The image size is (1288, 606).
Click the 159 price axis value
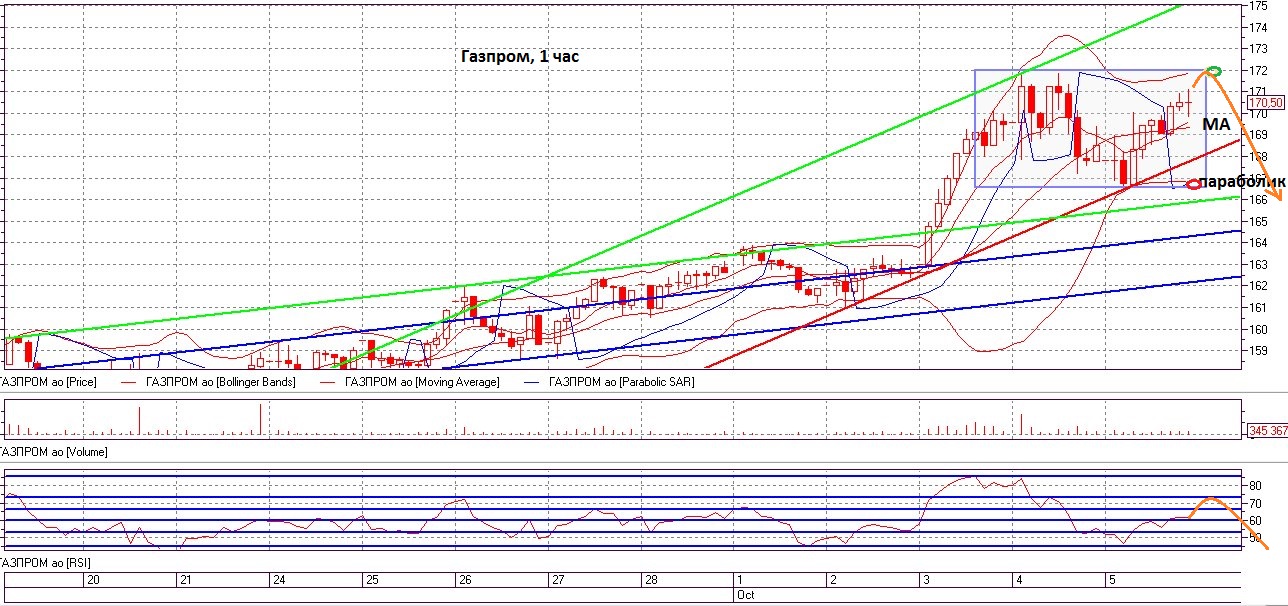[x=1258, y=351]
